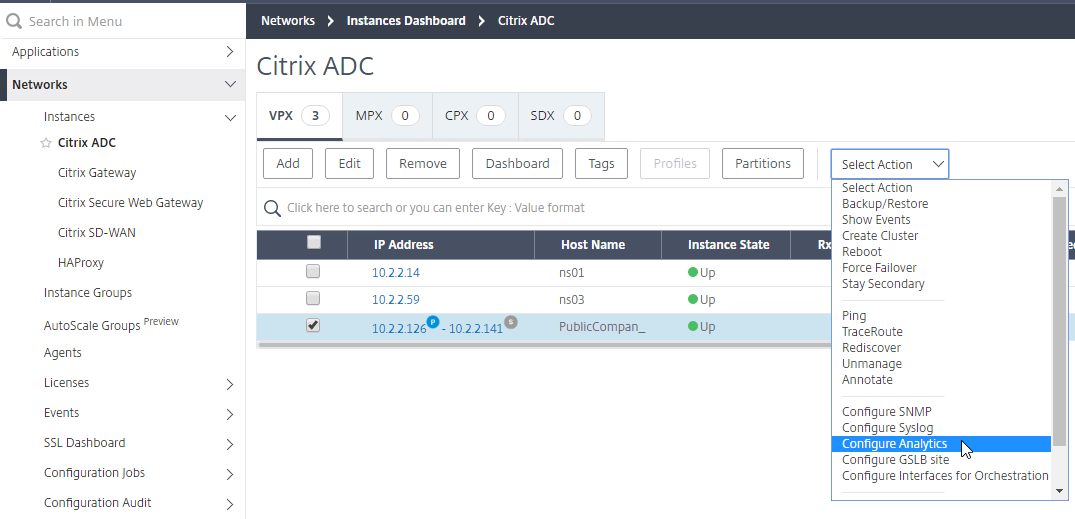Open the Dashboard button
Viewport: 1075px width, 519px height.
click(x=518, y=164)
